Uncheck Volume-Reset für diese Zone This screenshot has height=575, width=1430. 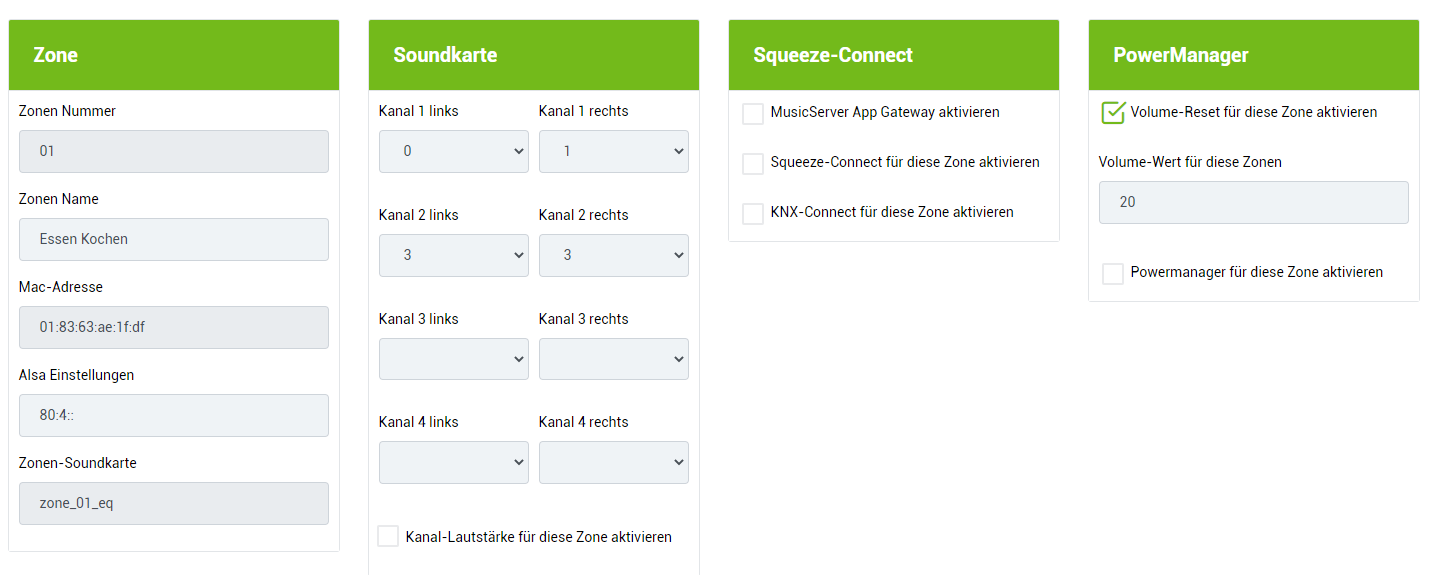tap(1113, 113)
